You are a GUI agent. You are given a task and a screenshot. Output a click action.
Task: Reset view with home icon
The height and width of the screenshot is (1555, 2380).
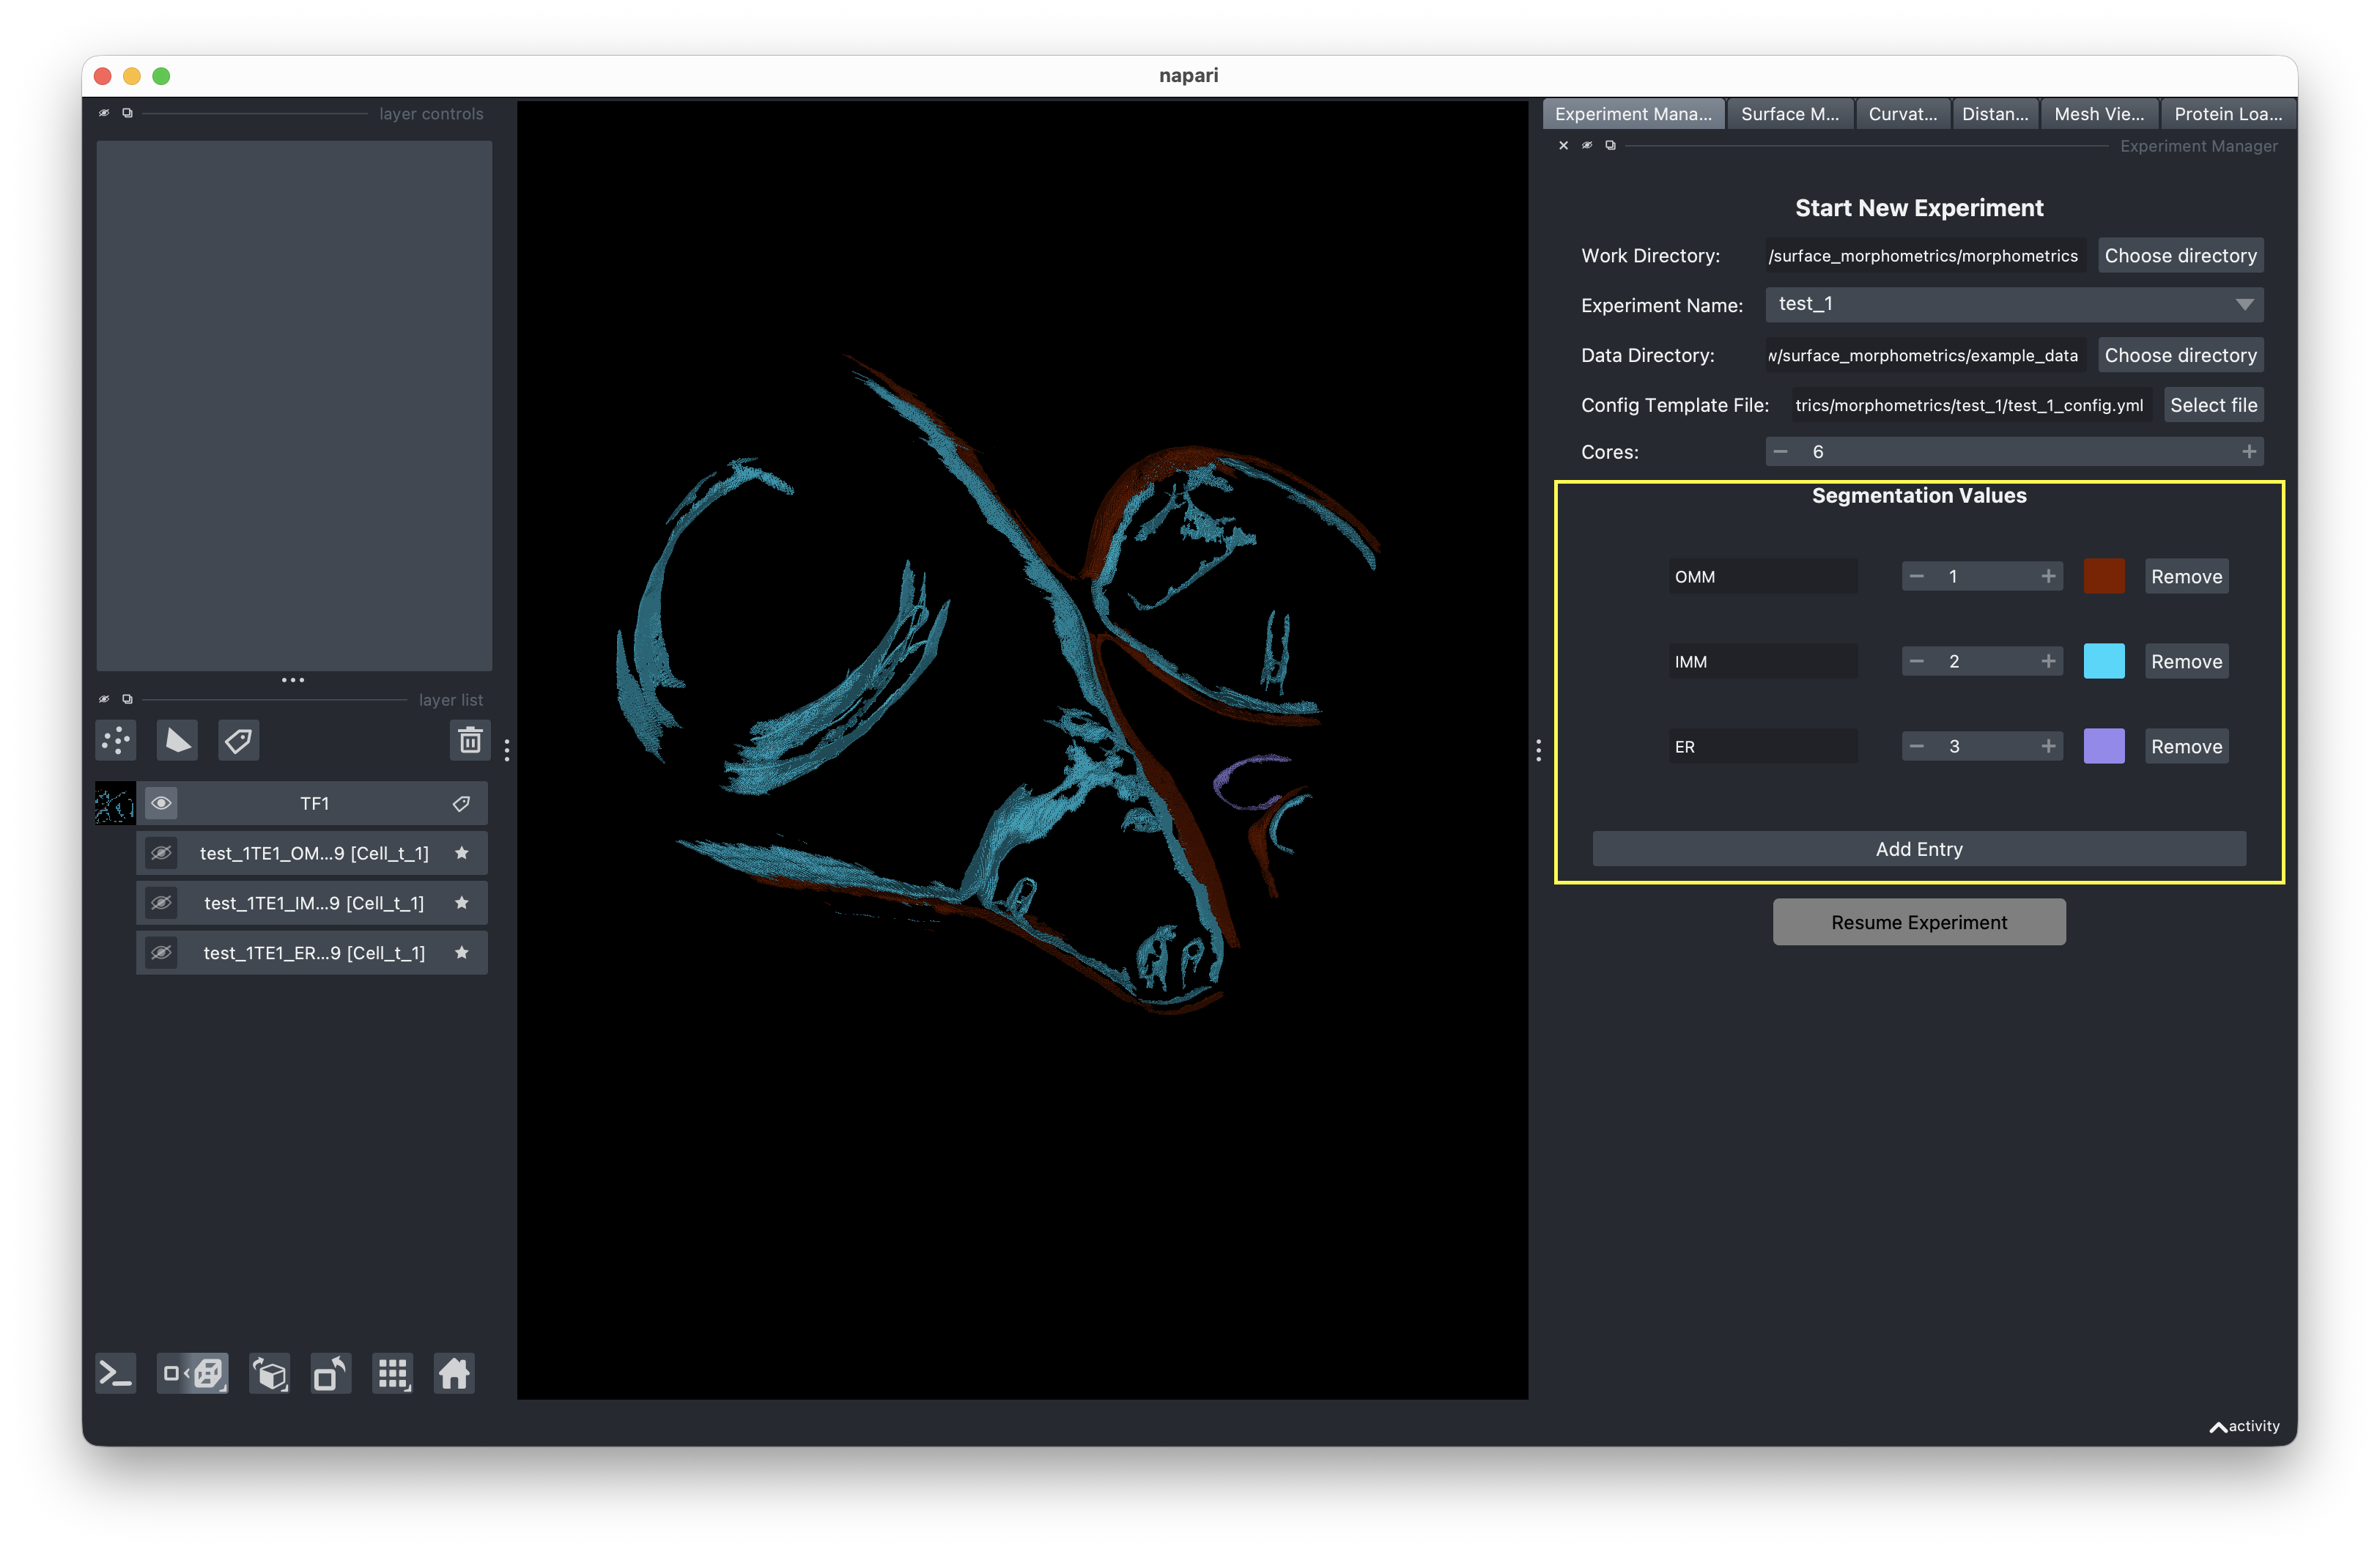coord(454,1374)
